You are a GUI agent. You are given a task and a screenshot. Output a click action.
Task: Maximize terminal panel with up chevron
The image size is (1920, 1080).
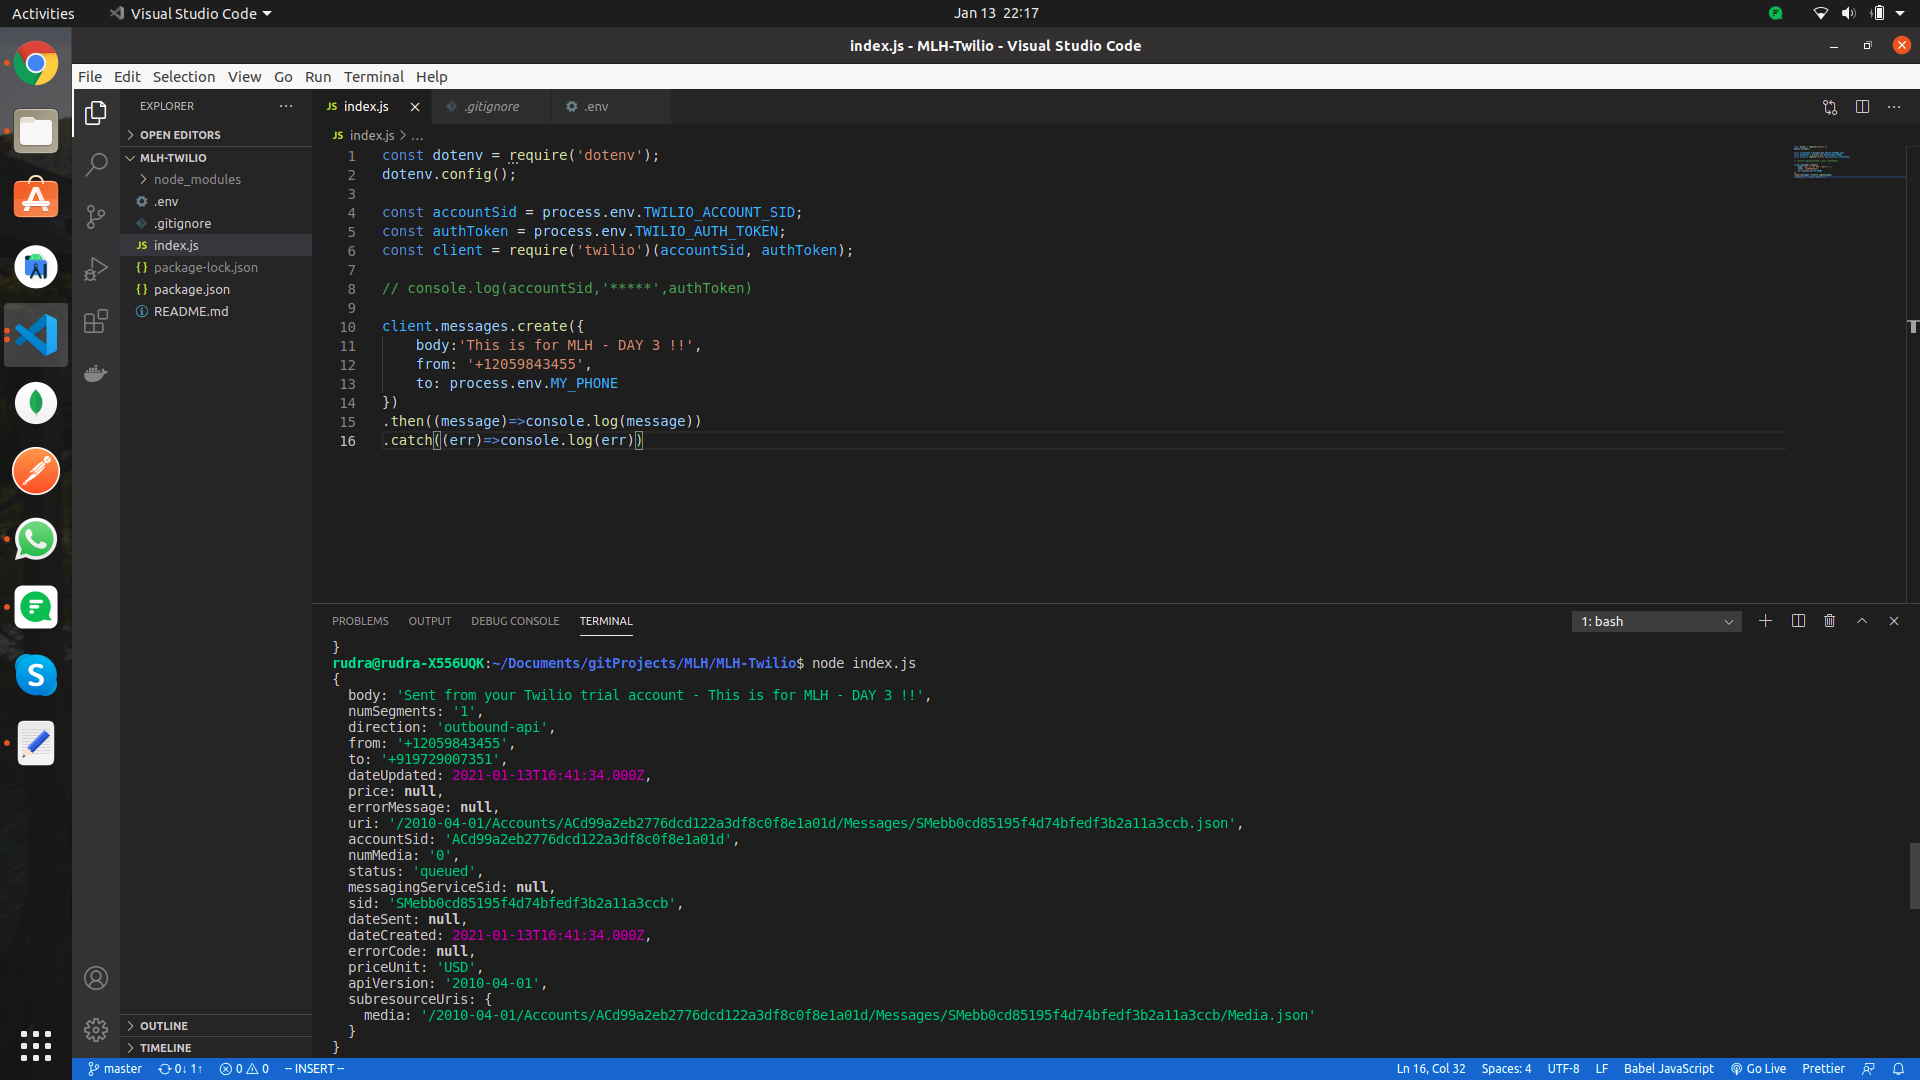point(1862,621)
